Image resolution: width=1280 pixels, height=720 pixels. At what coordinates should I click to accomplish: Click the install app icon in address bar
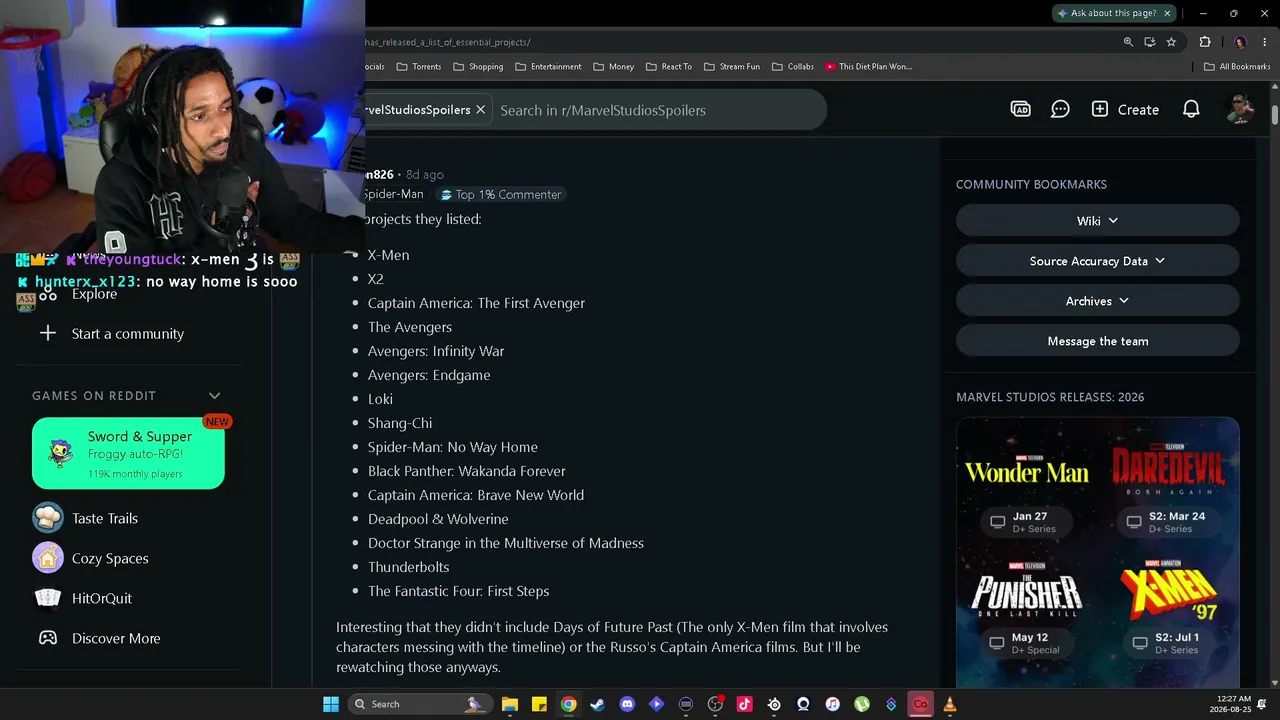tap(1150, 42)
